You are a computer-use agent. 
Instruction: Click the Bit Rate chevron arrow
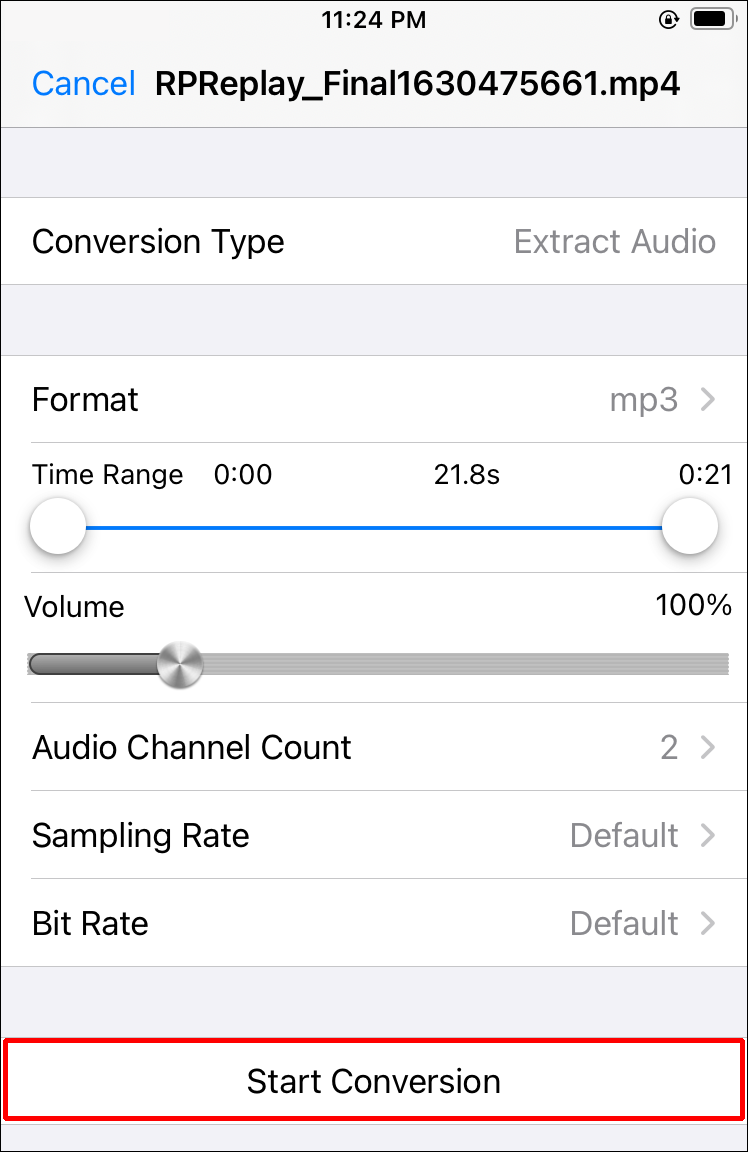(x=708, y=924)
